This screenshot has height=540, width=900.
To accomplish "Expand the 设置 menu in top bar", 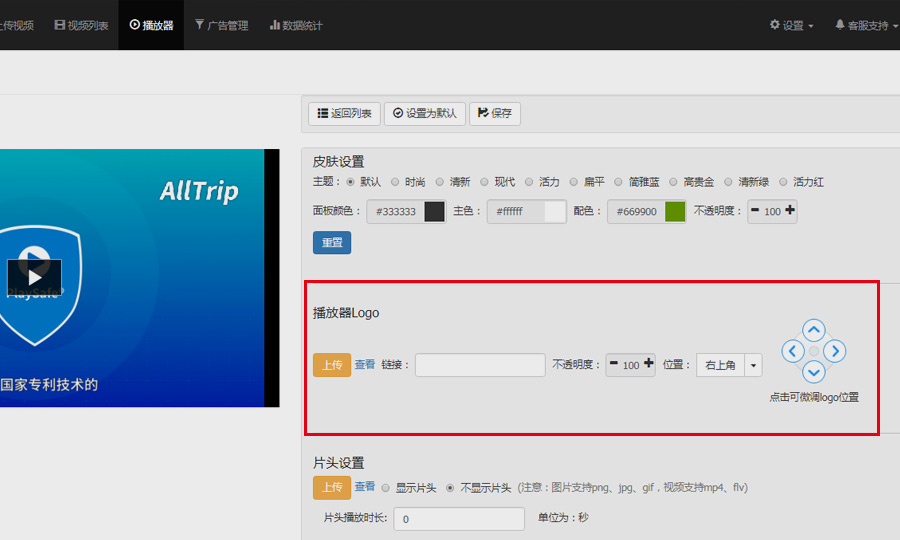I will (791, 25).
